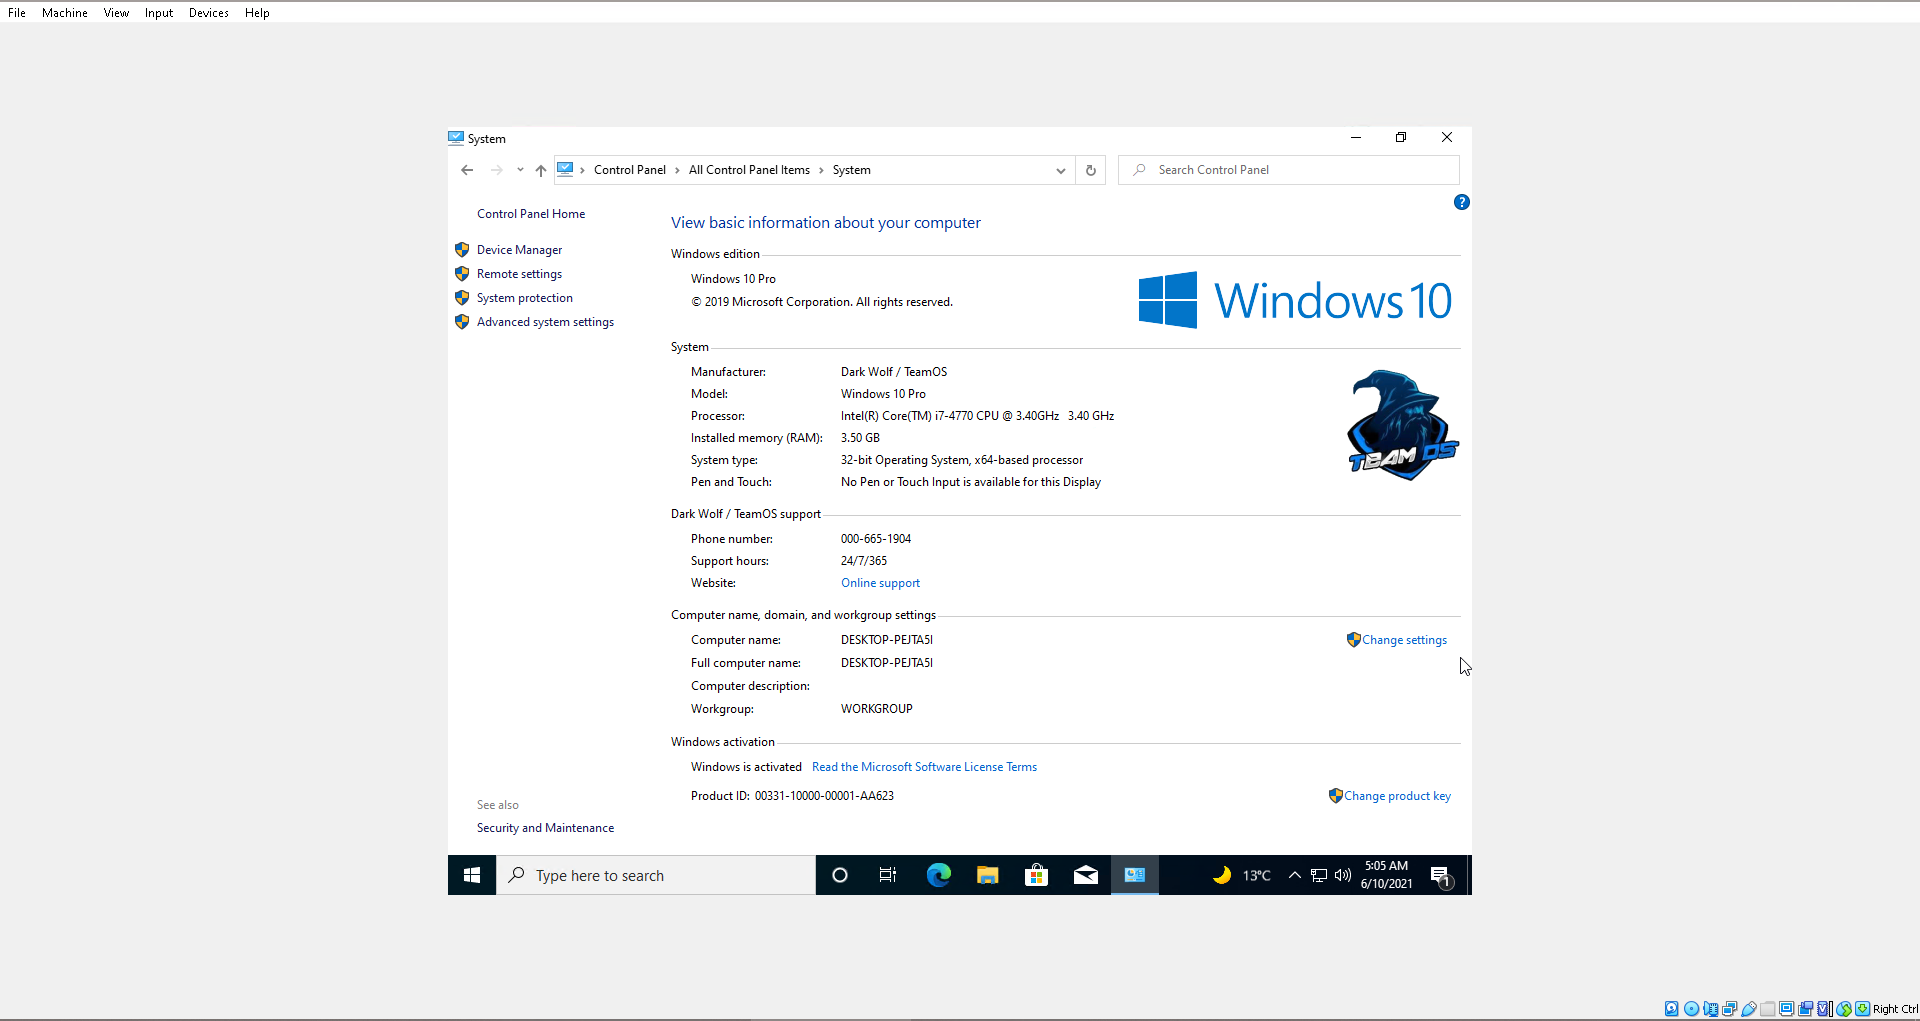Open the Windows Start menu
Viewport: 1920px width, 1021px height.
click(472, 875)
